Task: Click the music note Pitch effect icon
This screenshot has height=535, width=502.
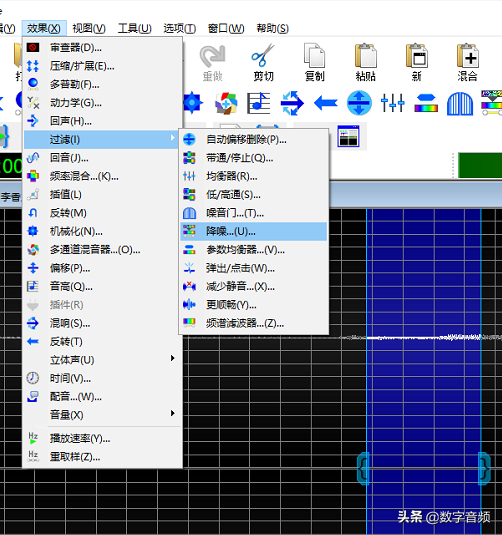Action: click(x=259, y=103)
